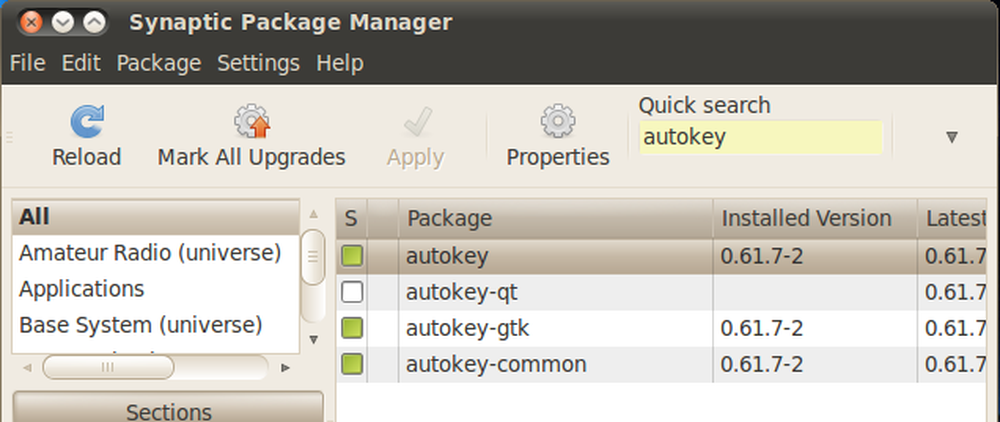The width and height of the screenshot is (1000, 422).
Task: Click installed version 0.61.7-2 of autokey-common
Action: tap(762, 365)
